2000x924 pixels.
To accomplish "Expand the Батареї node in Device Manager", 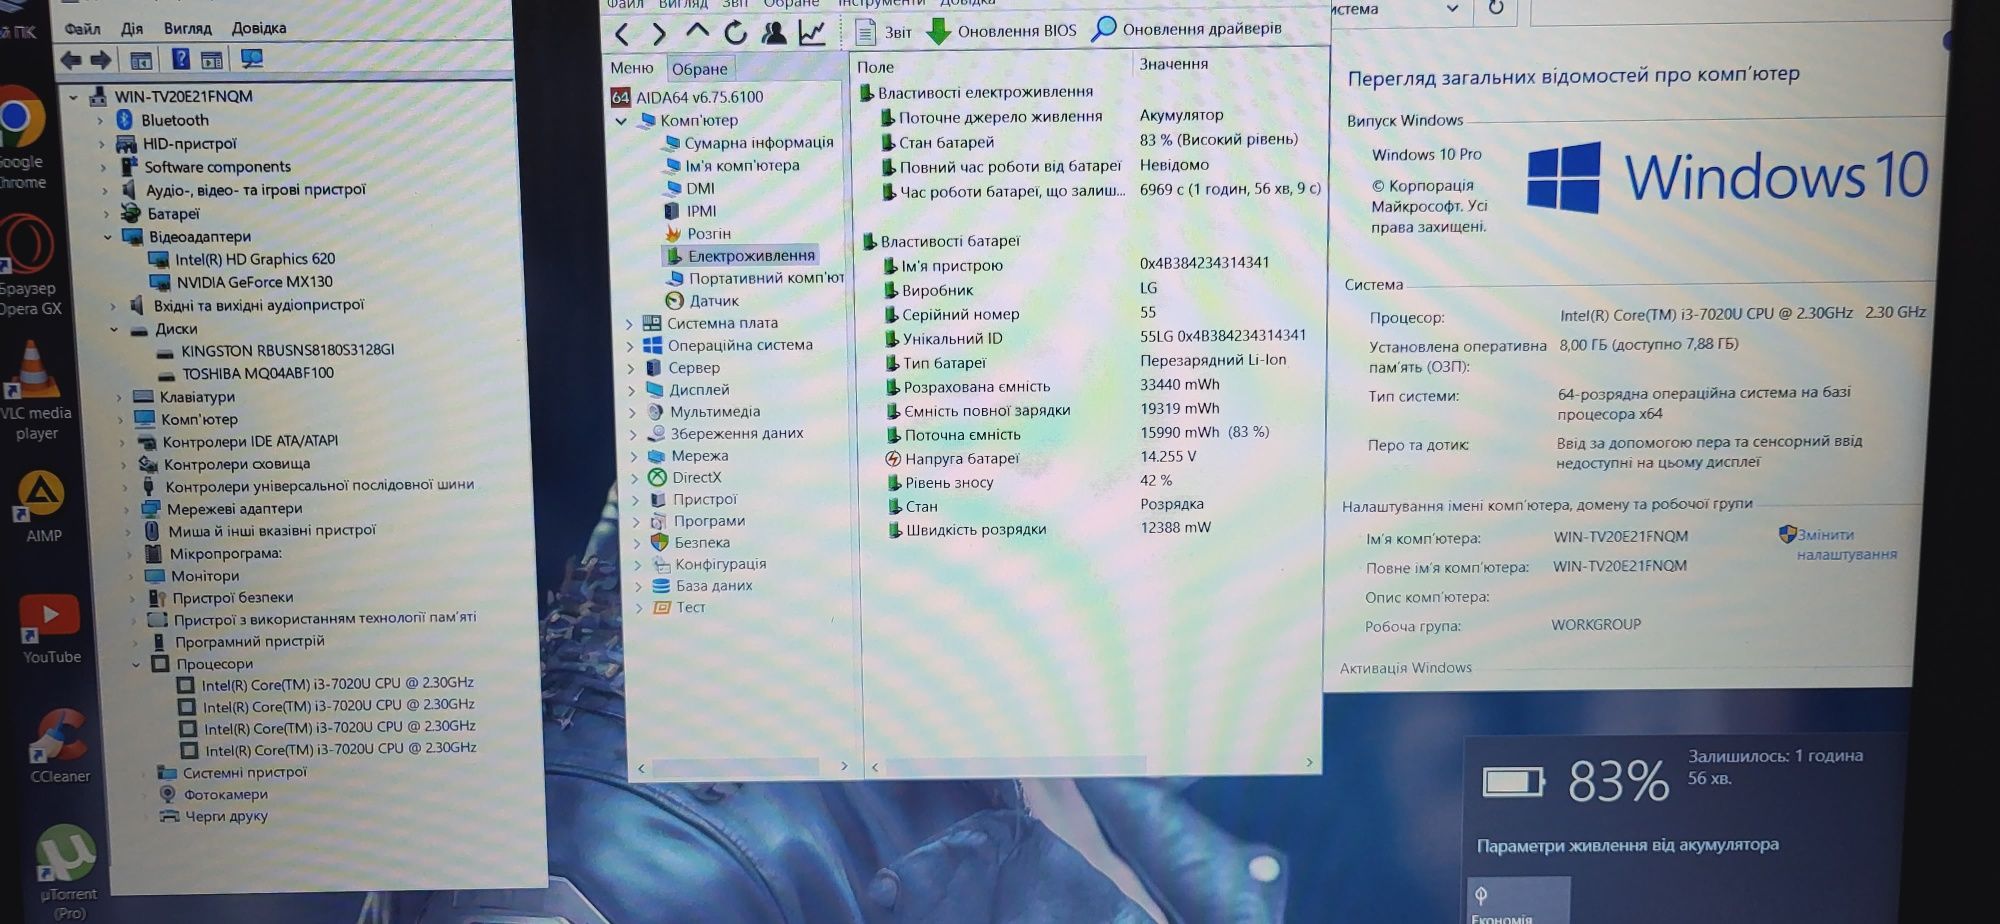I will pos(106,214).
